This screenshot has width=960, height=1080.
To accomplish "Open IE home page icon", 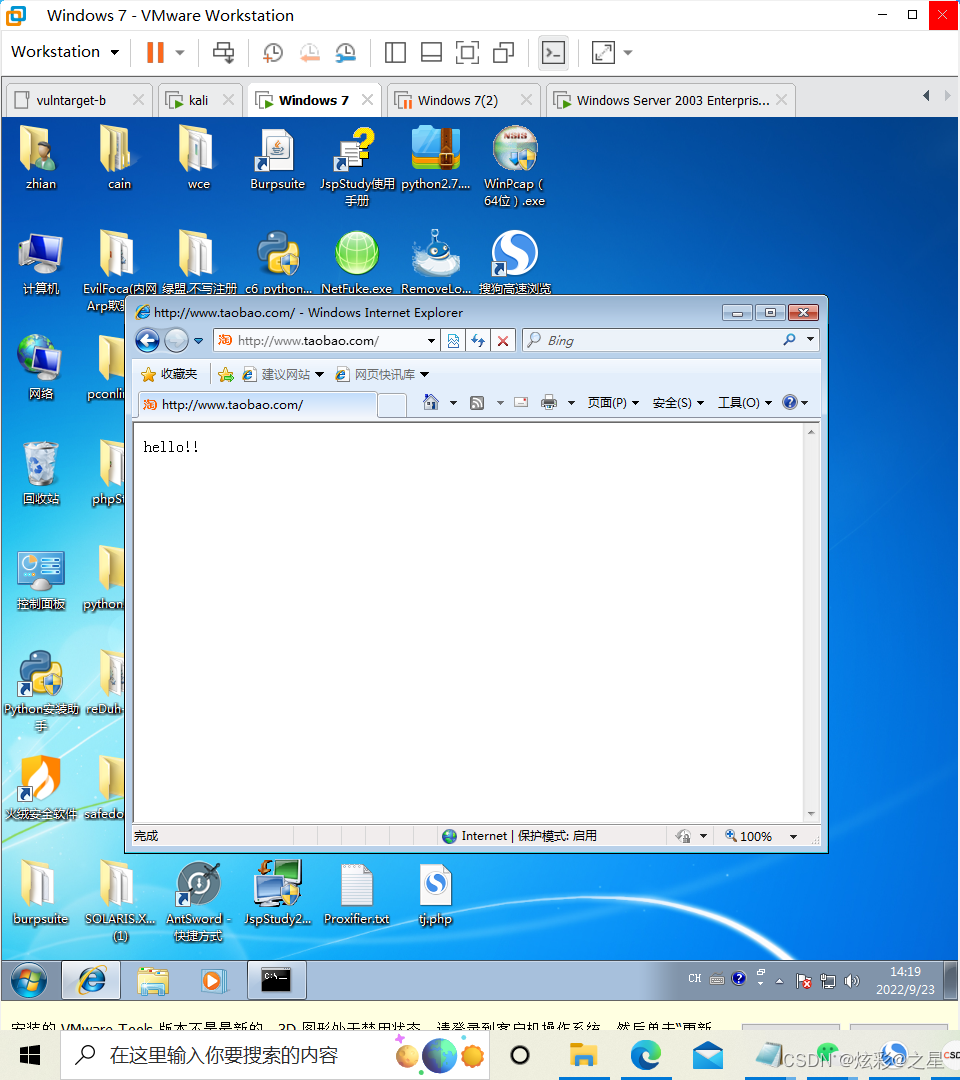I will (x=431, y=402).
